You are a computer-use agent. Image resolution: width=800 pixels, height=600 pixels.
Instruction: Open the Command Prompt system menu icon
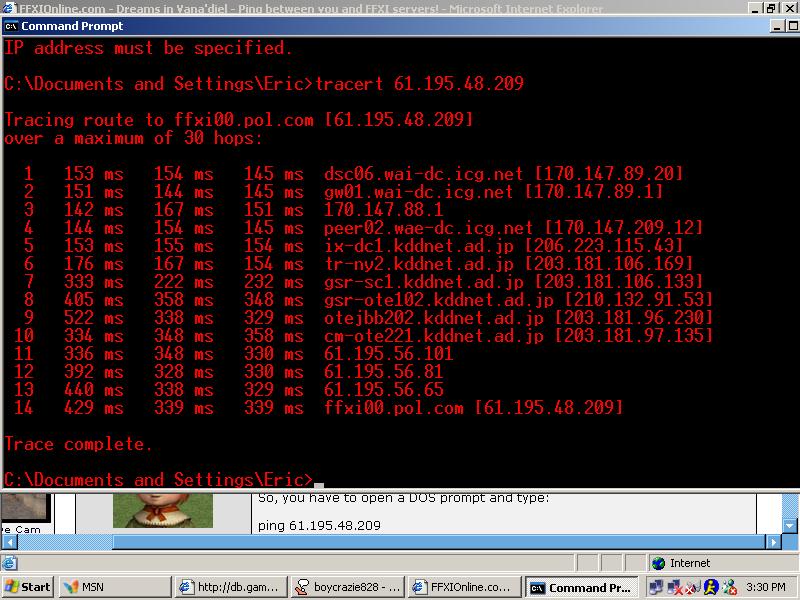coord(11,26)
